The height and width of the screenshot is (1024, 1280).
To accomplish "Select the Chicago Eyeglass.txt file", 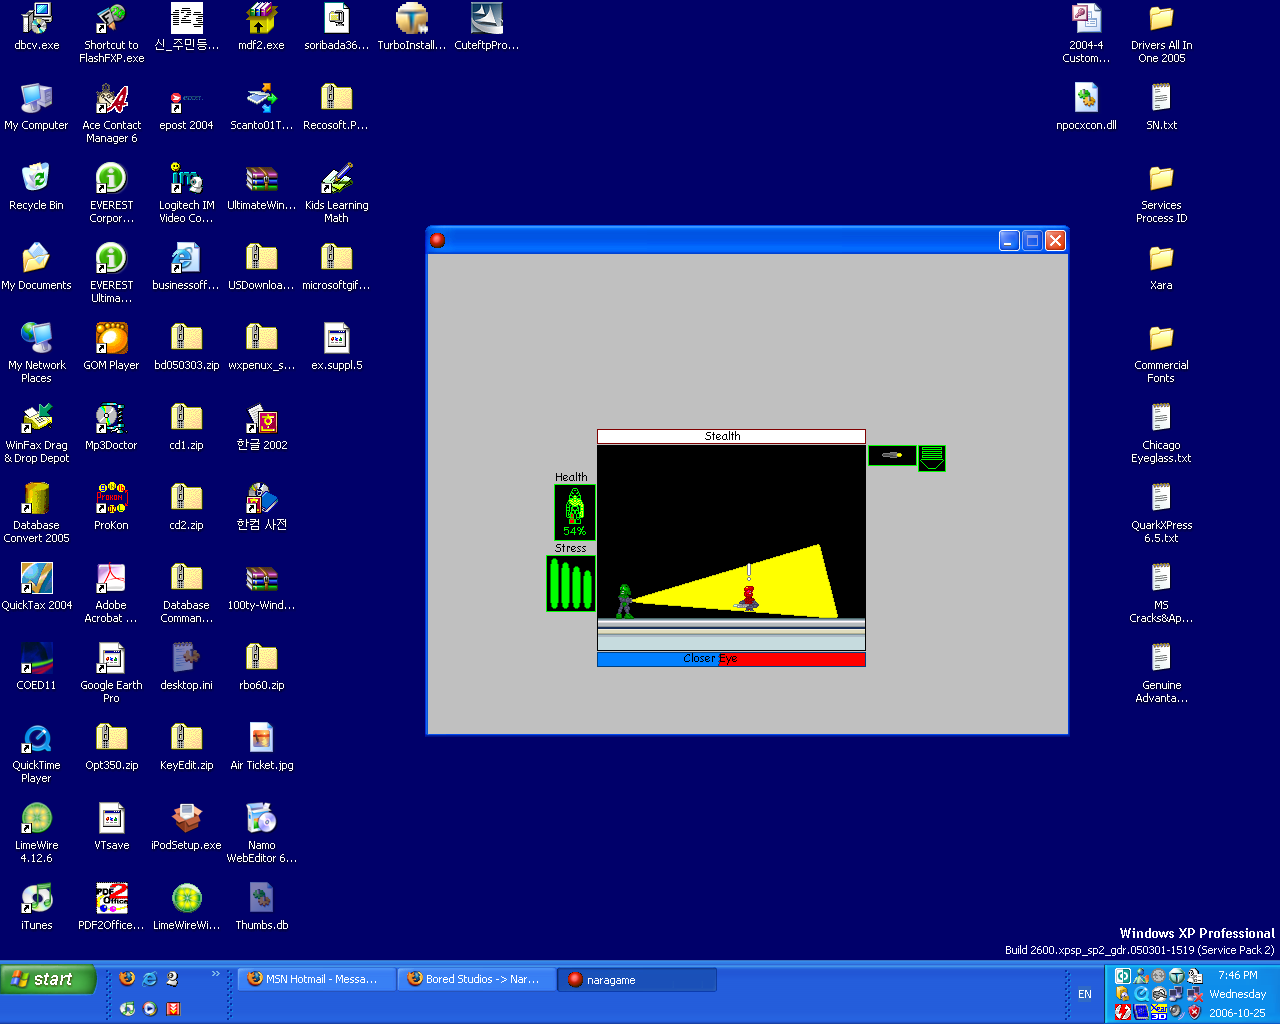I will pos(1161,432).
